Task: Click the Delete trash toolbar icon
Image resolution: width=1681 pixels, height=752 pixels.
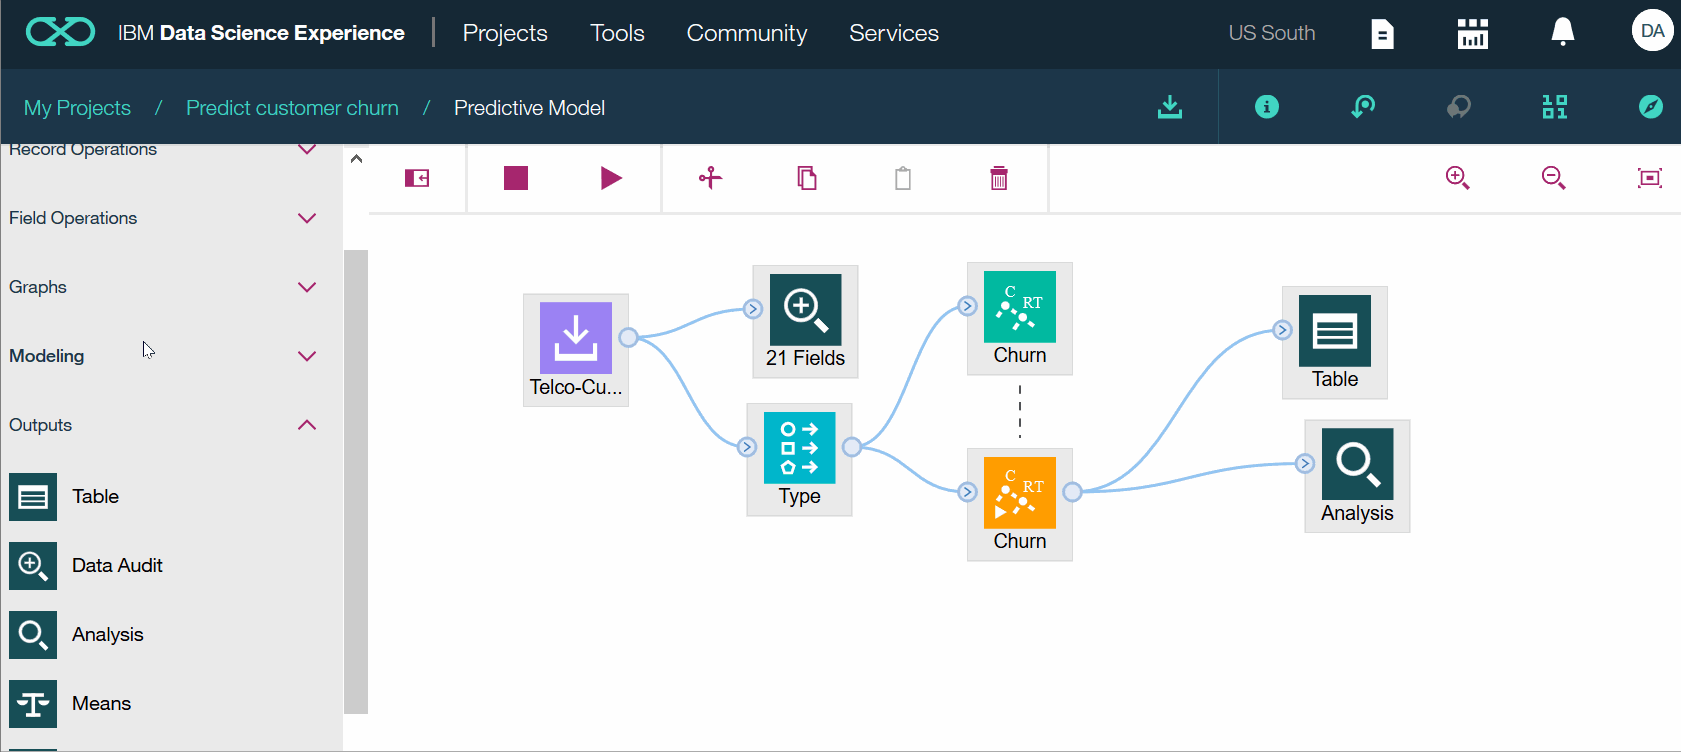Action: [999, 178]
